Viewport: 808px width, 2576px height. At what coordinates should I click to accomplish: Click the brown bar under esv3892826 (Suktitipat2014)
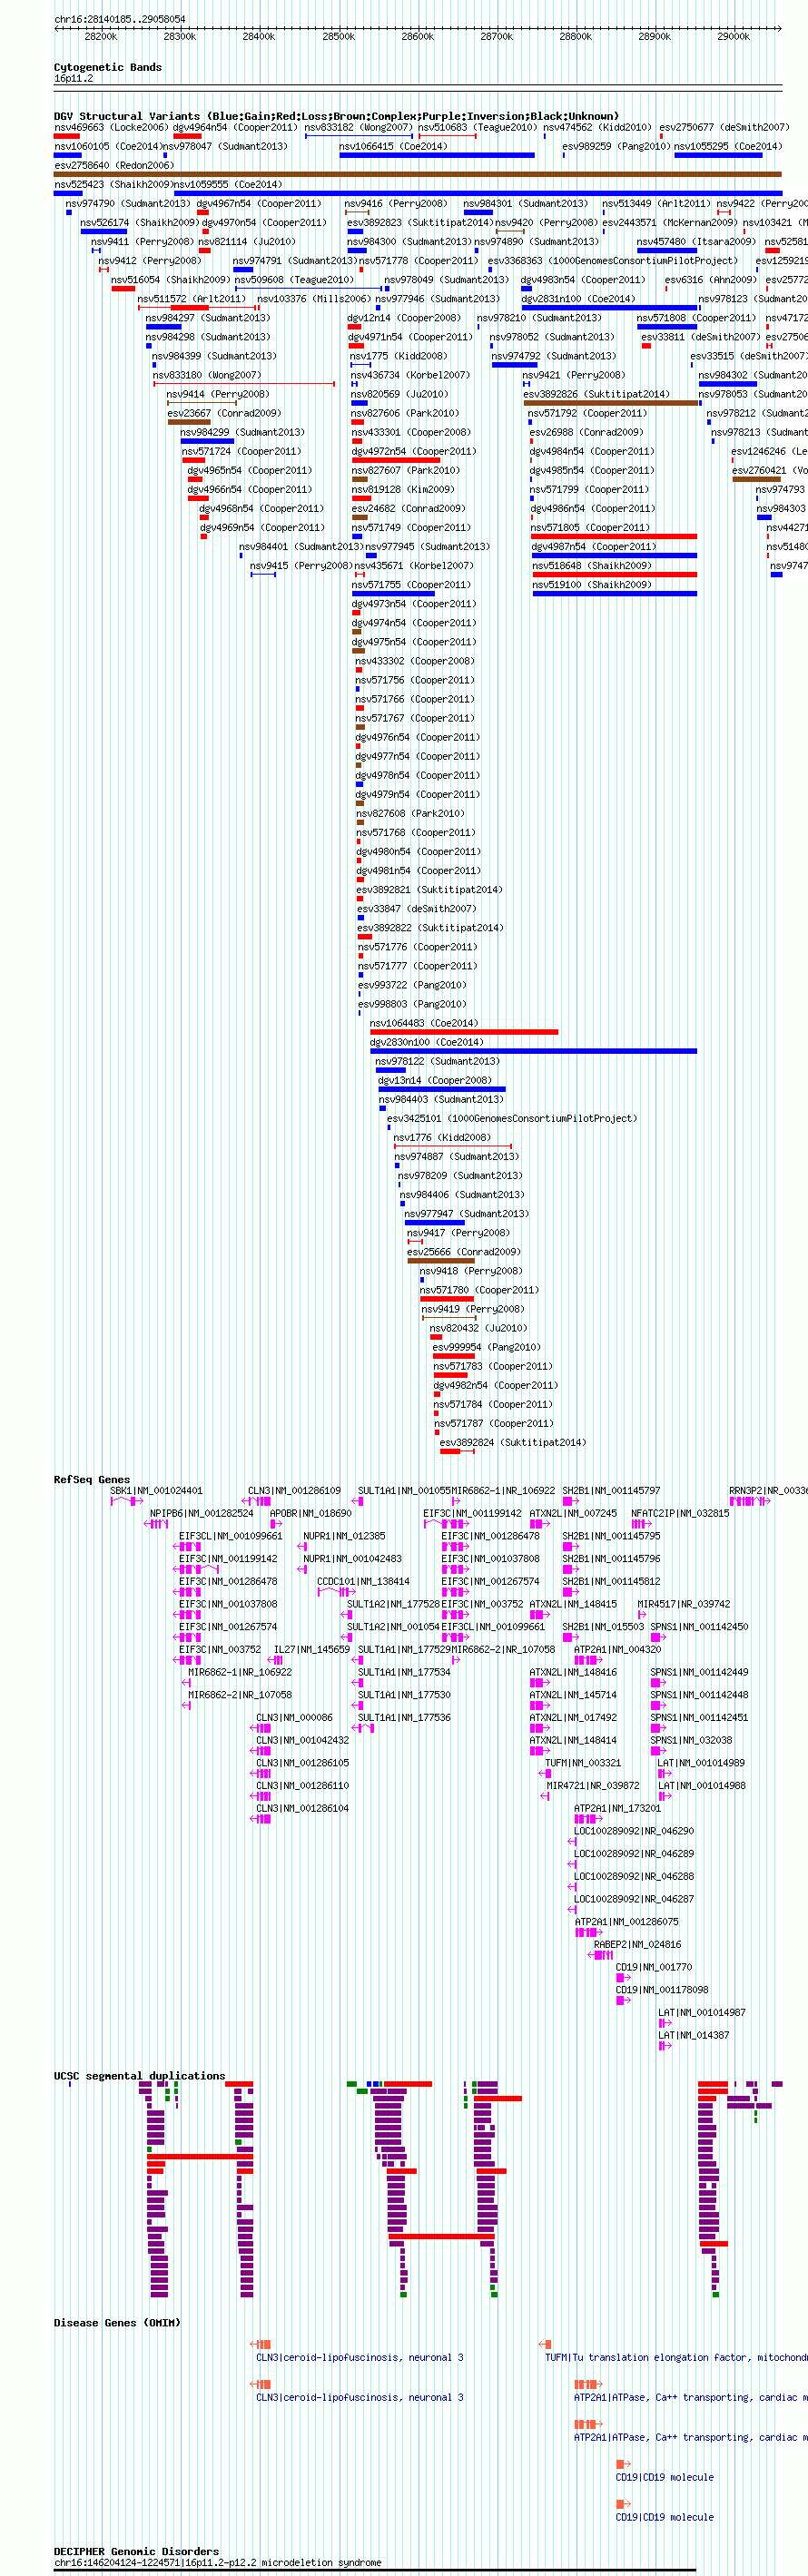pos(610,403)
